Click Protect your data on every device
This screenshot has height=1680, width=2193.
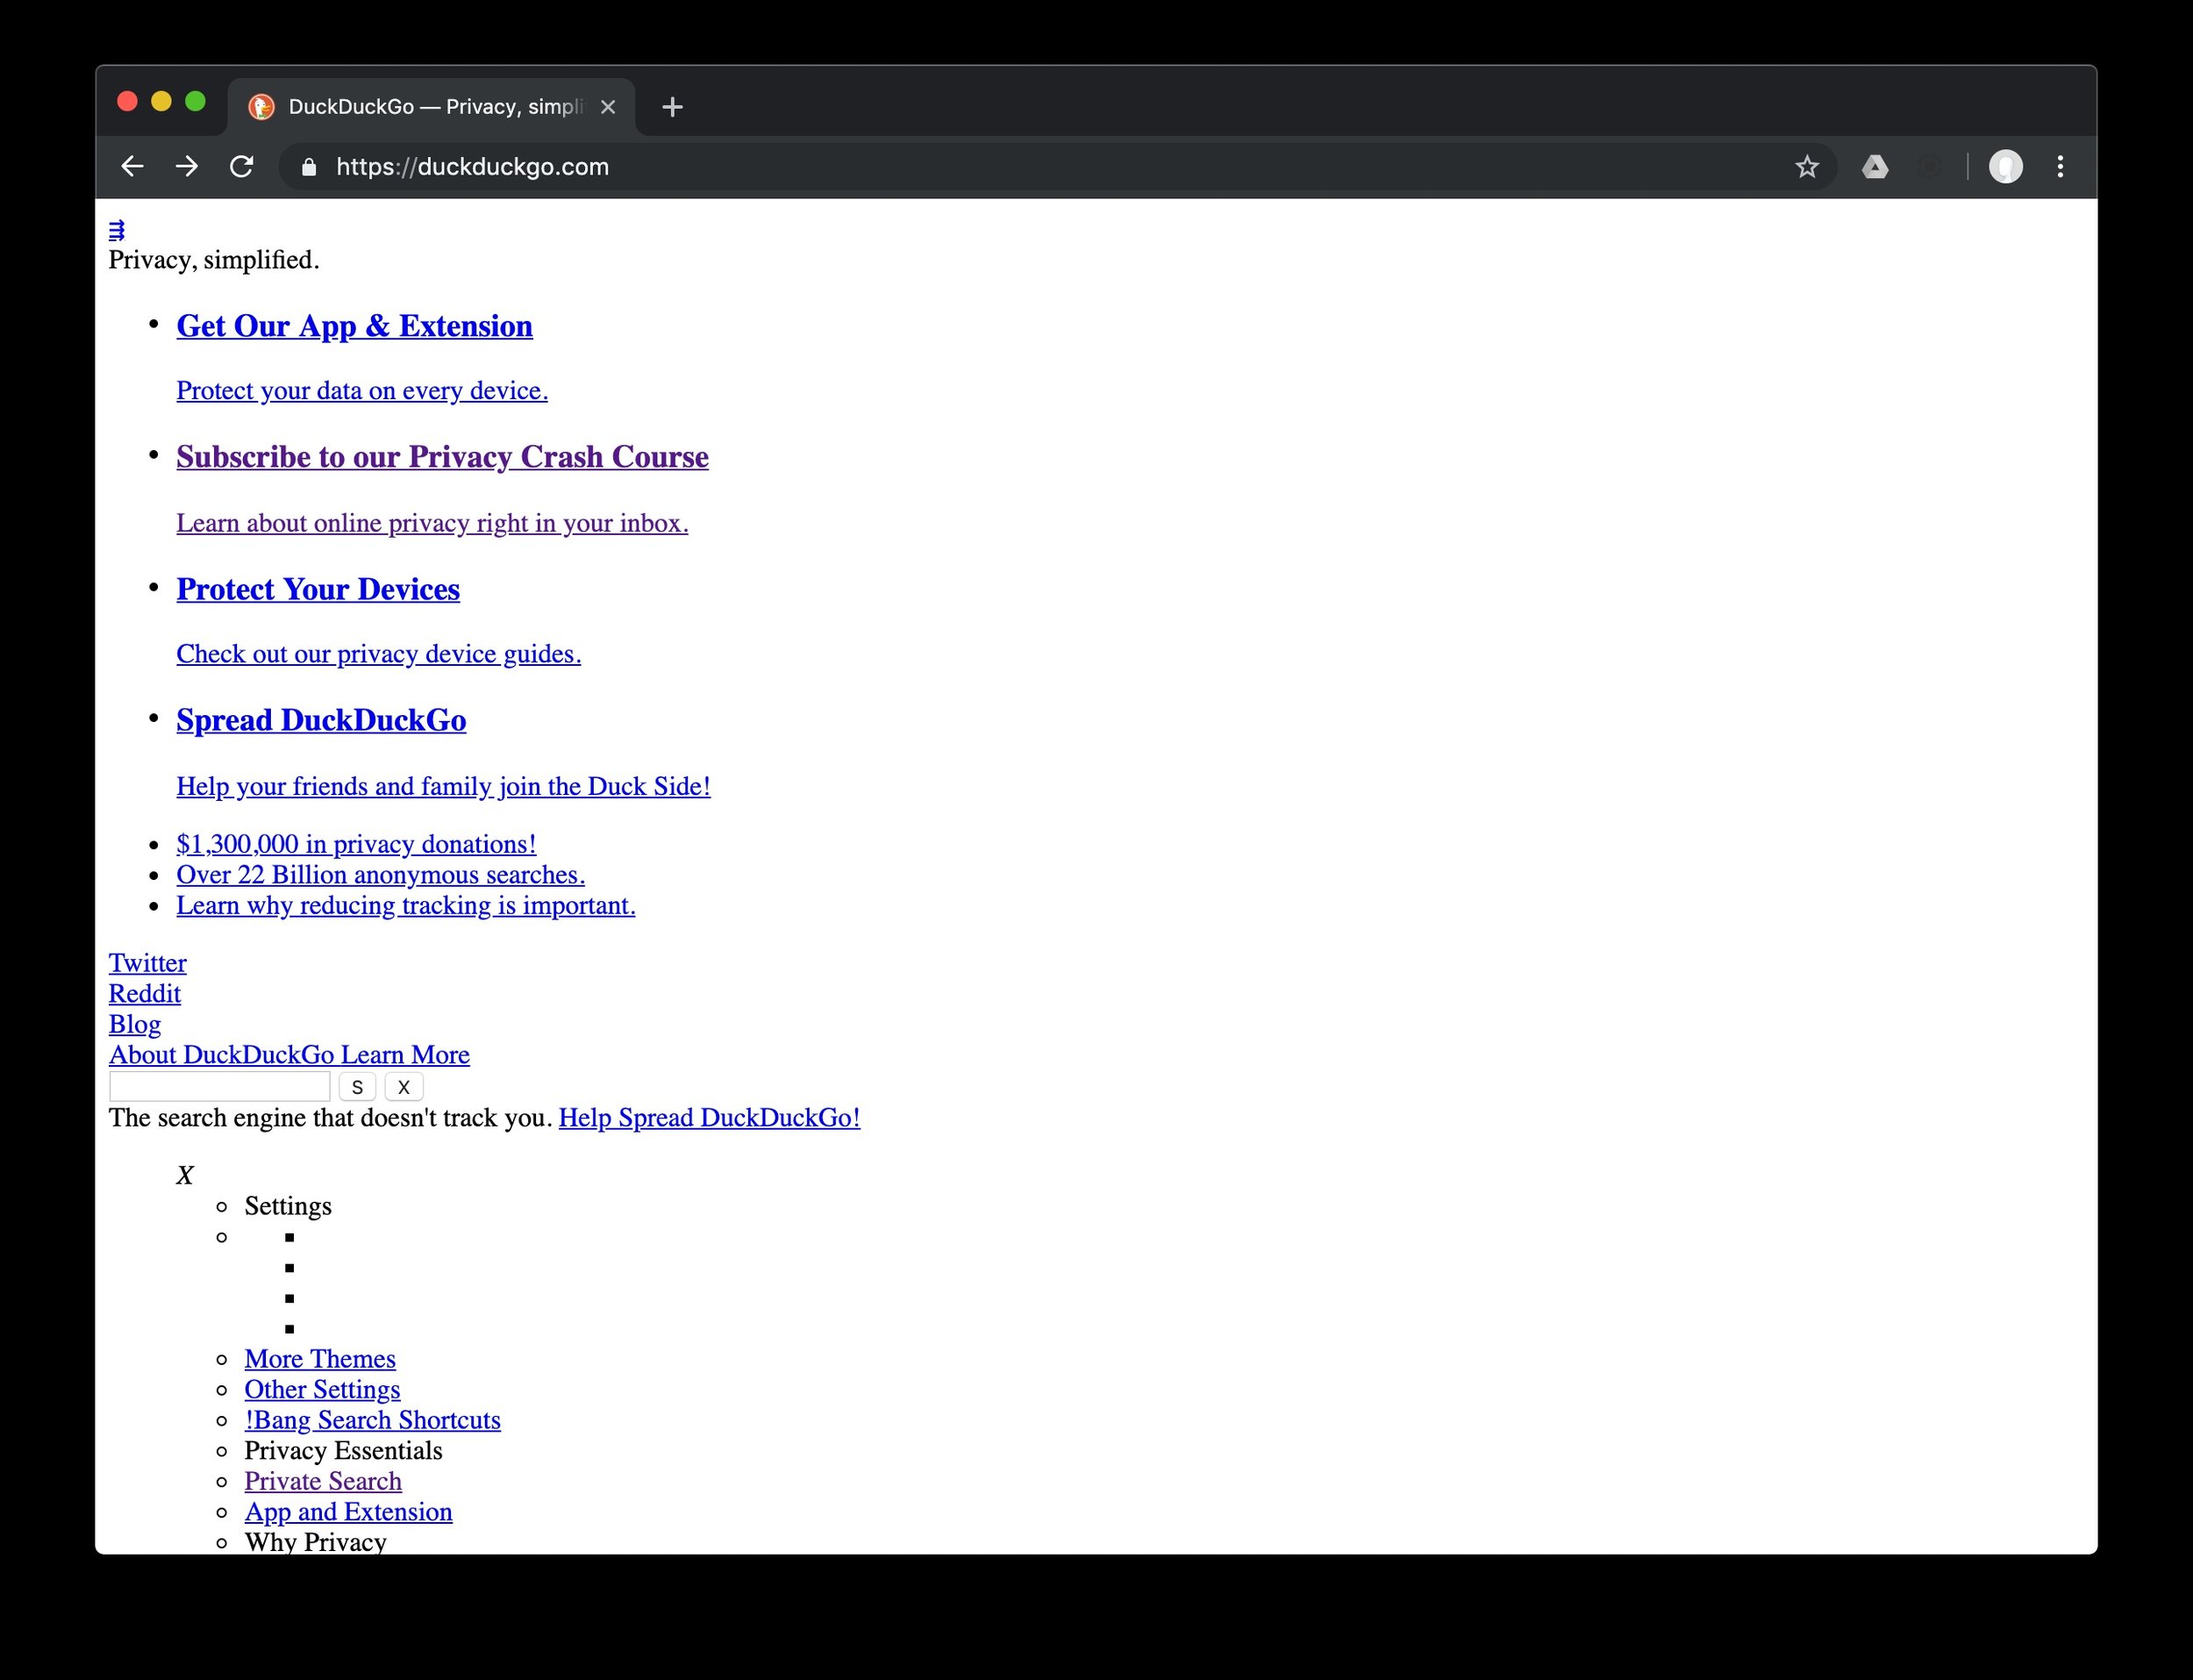362,390
